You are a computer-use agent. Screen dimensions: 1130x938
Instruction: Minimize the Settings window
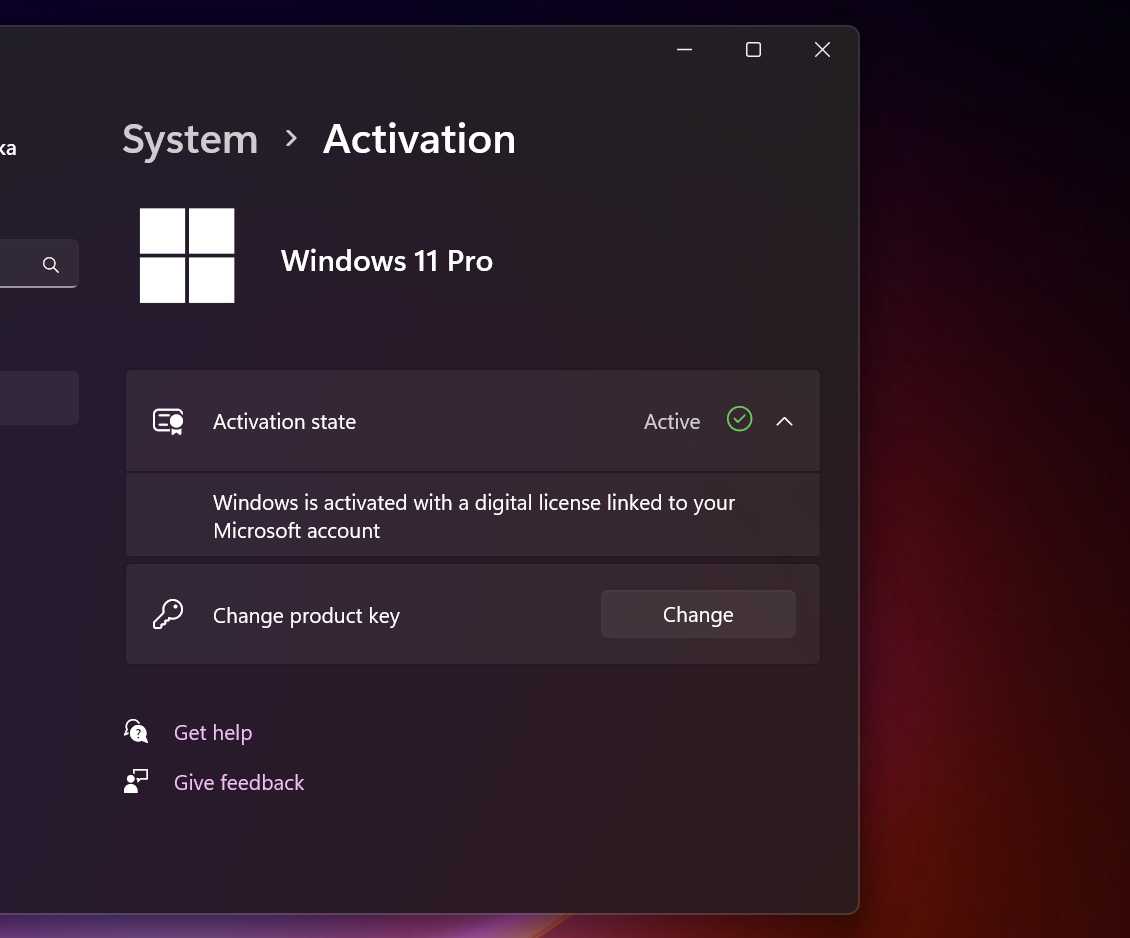tap(685, 50)
